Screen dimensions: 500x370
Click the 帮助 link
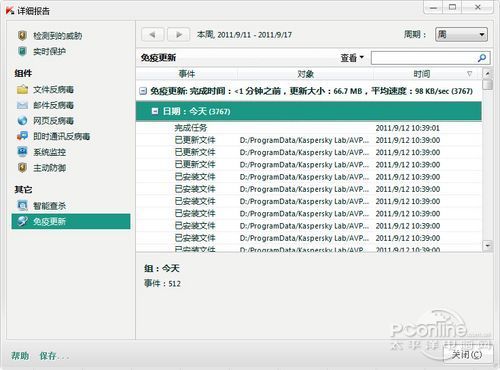tap(20, 356)
